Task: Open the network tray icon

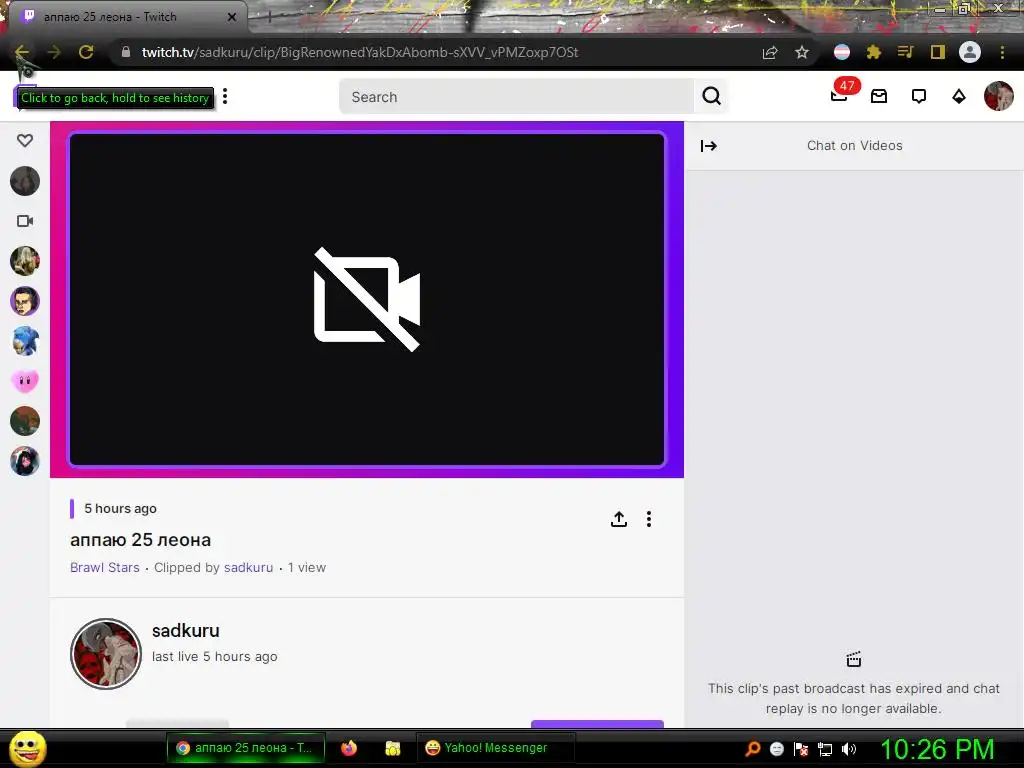Action: click(x=825, y=748)
